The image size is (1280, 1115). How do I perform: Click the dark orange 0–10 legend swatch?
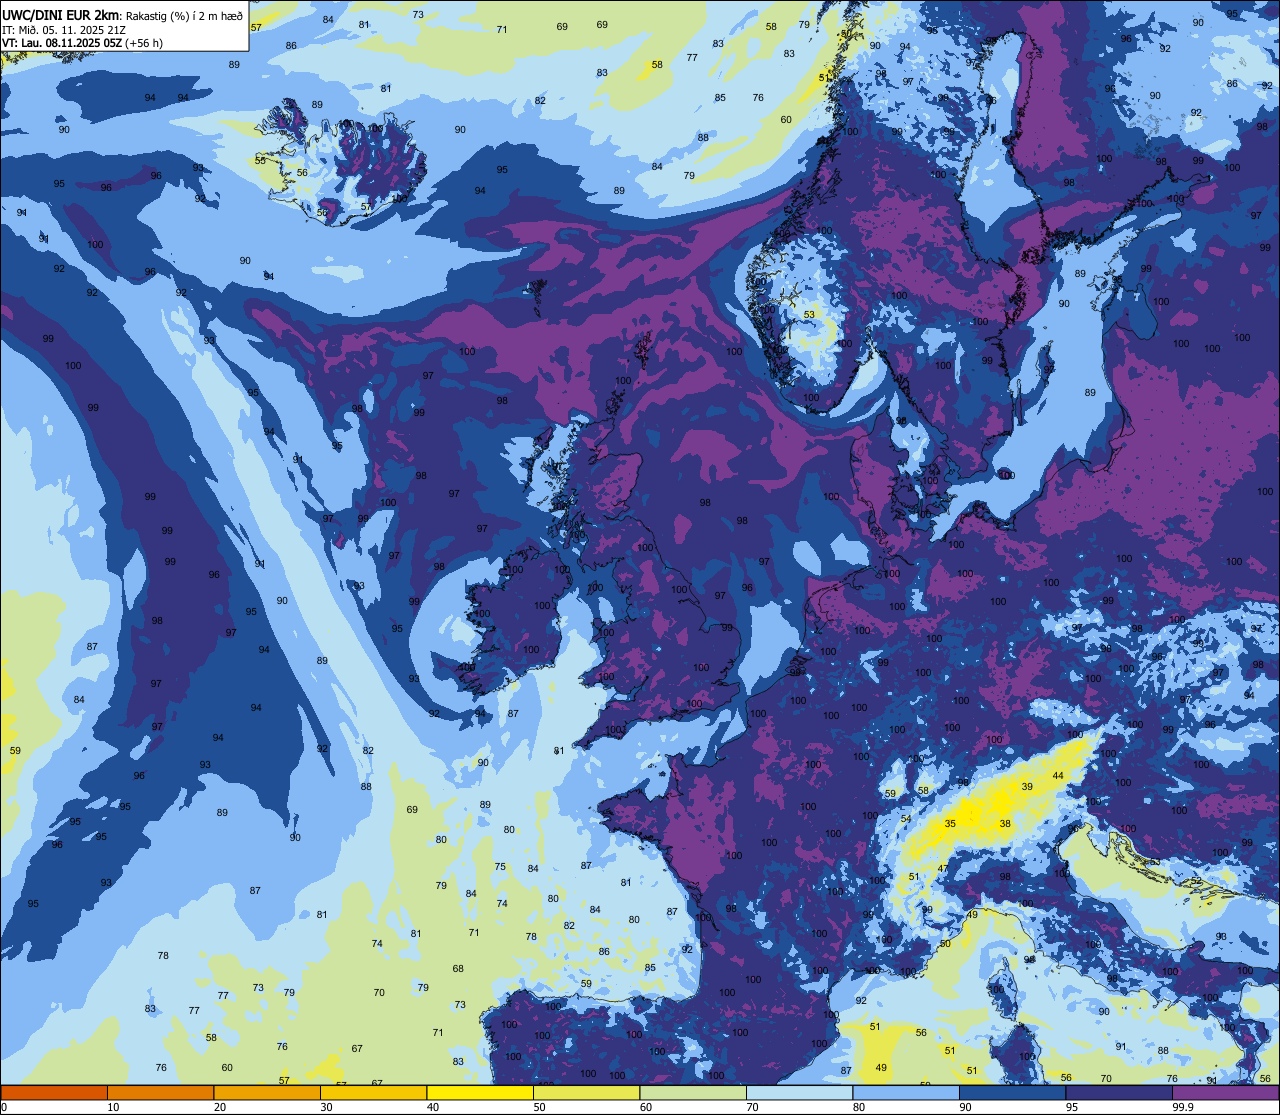pyautogui.click(x=54, y=1092)
